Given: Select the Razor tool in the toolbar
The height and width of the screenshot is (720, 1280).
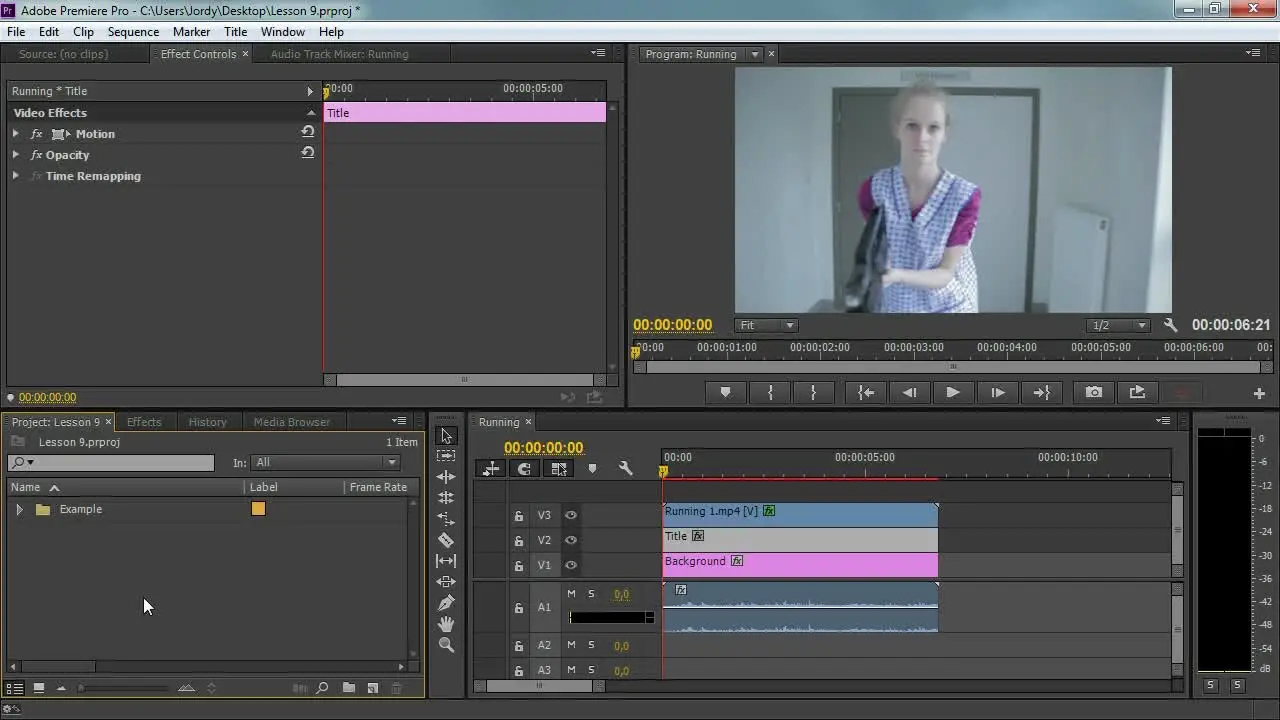Looking at the screenshot, I should 446,540.
